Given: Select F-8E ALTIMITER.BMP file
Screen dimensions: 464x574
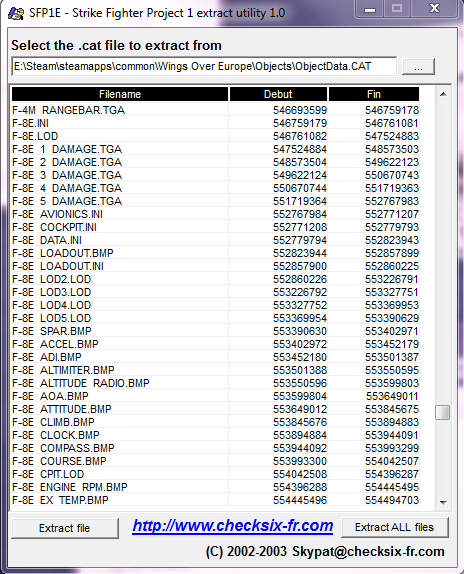Looking at the screenshot, I should tap(215, 370).
